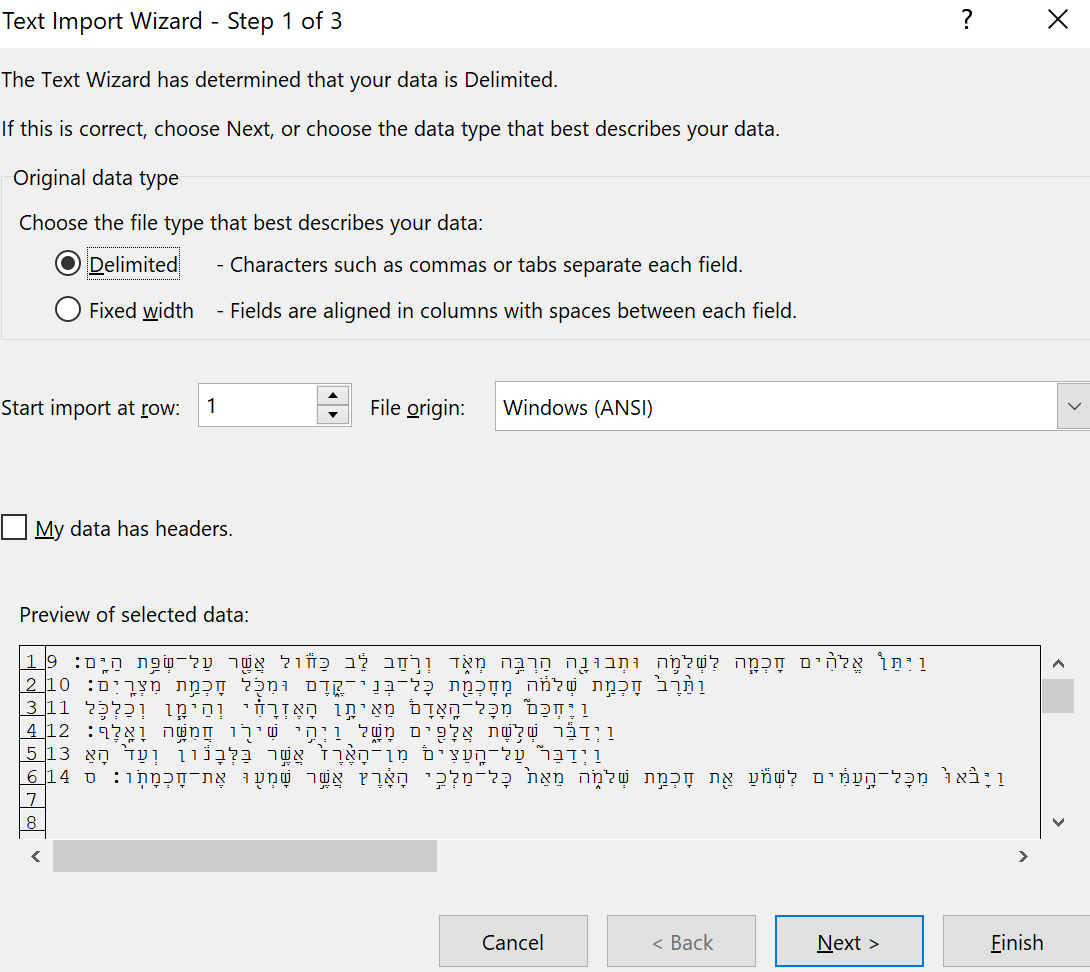Click the Finish button
1090x972 pixels.
pos(1016,943)
